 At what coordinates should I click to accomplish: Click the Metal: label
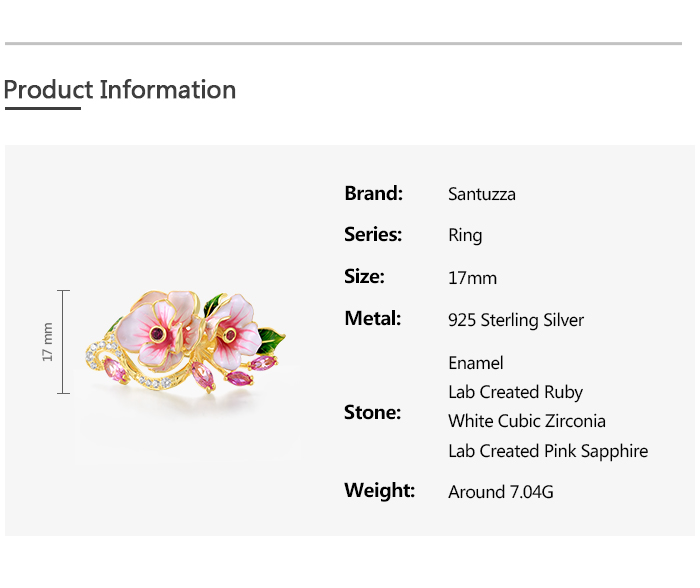[x=372, y=319]
